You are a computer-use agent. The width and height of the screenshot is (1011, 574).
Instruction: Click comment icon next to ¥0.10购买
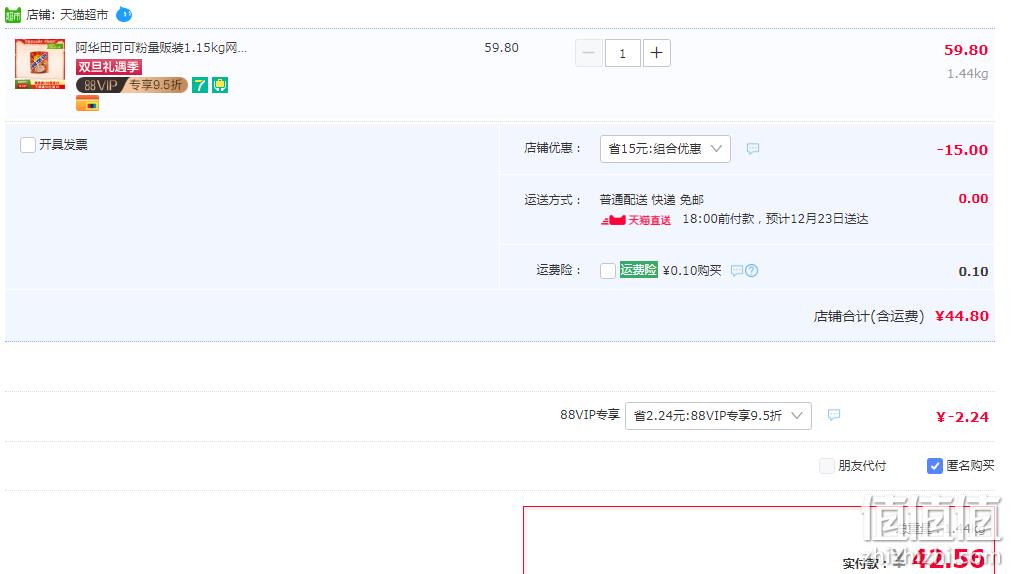pyautogui.click(x=736, y=271)
